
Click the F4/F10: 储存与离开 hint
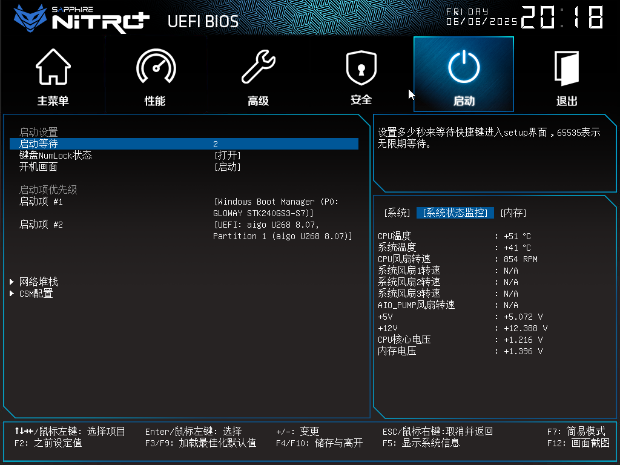pyautogui.click(x=319, y=443)
